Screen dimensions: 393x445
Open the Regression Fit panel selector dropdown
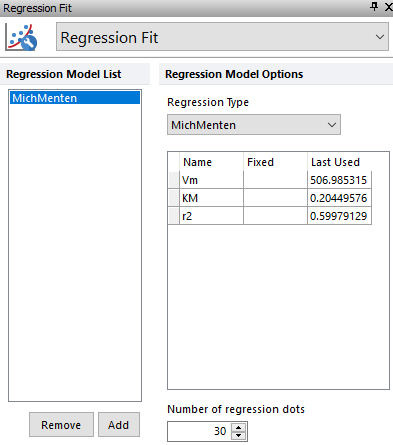[x=222, y=37]
